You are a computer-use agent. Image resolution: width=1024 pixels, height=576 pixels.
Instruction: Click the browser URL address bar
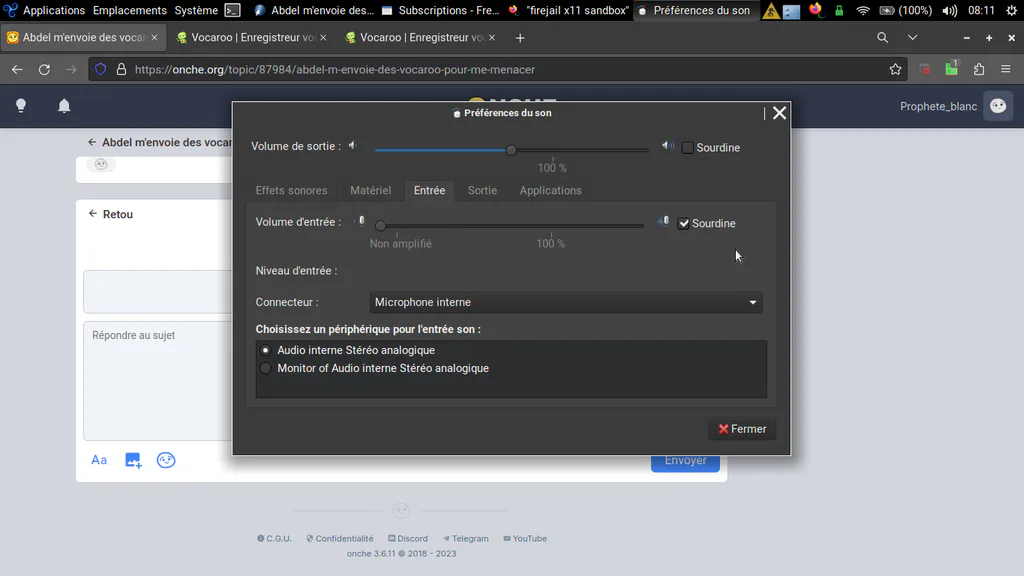pyautogui.click(x=496, y=69)
